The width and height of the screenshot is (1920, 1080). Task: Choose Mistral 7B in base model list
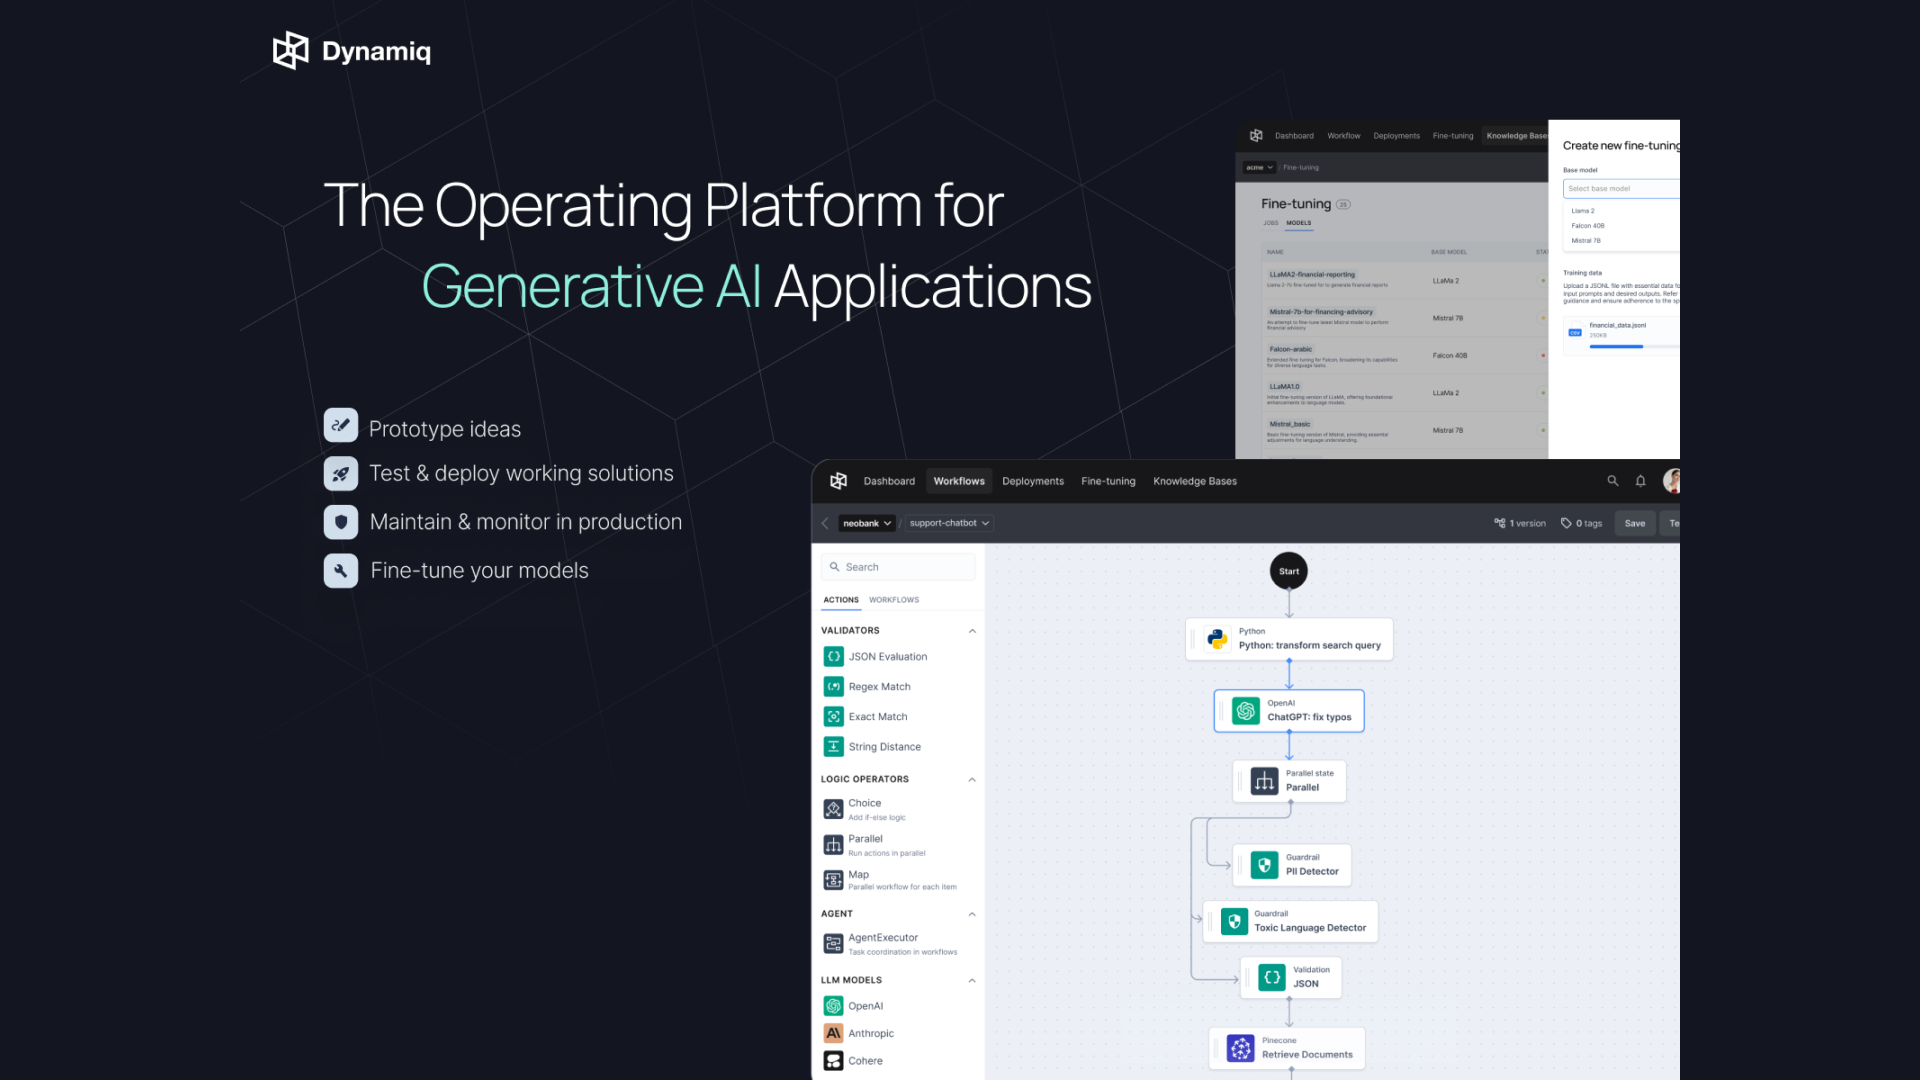(1586, 241)
